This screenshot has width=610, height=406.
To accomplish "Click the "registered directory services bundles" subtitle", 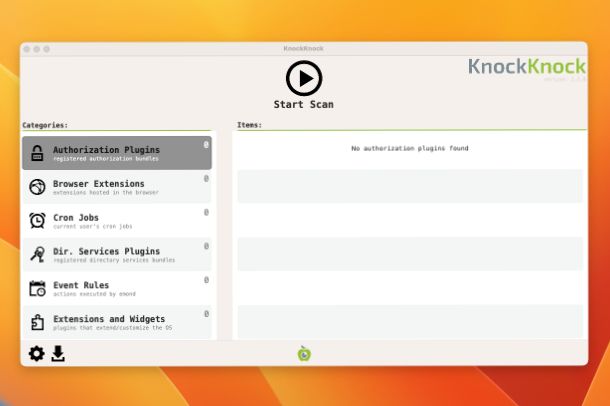I will click(x=114, y=260).
